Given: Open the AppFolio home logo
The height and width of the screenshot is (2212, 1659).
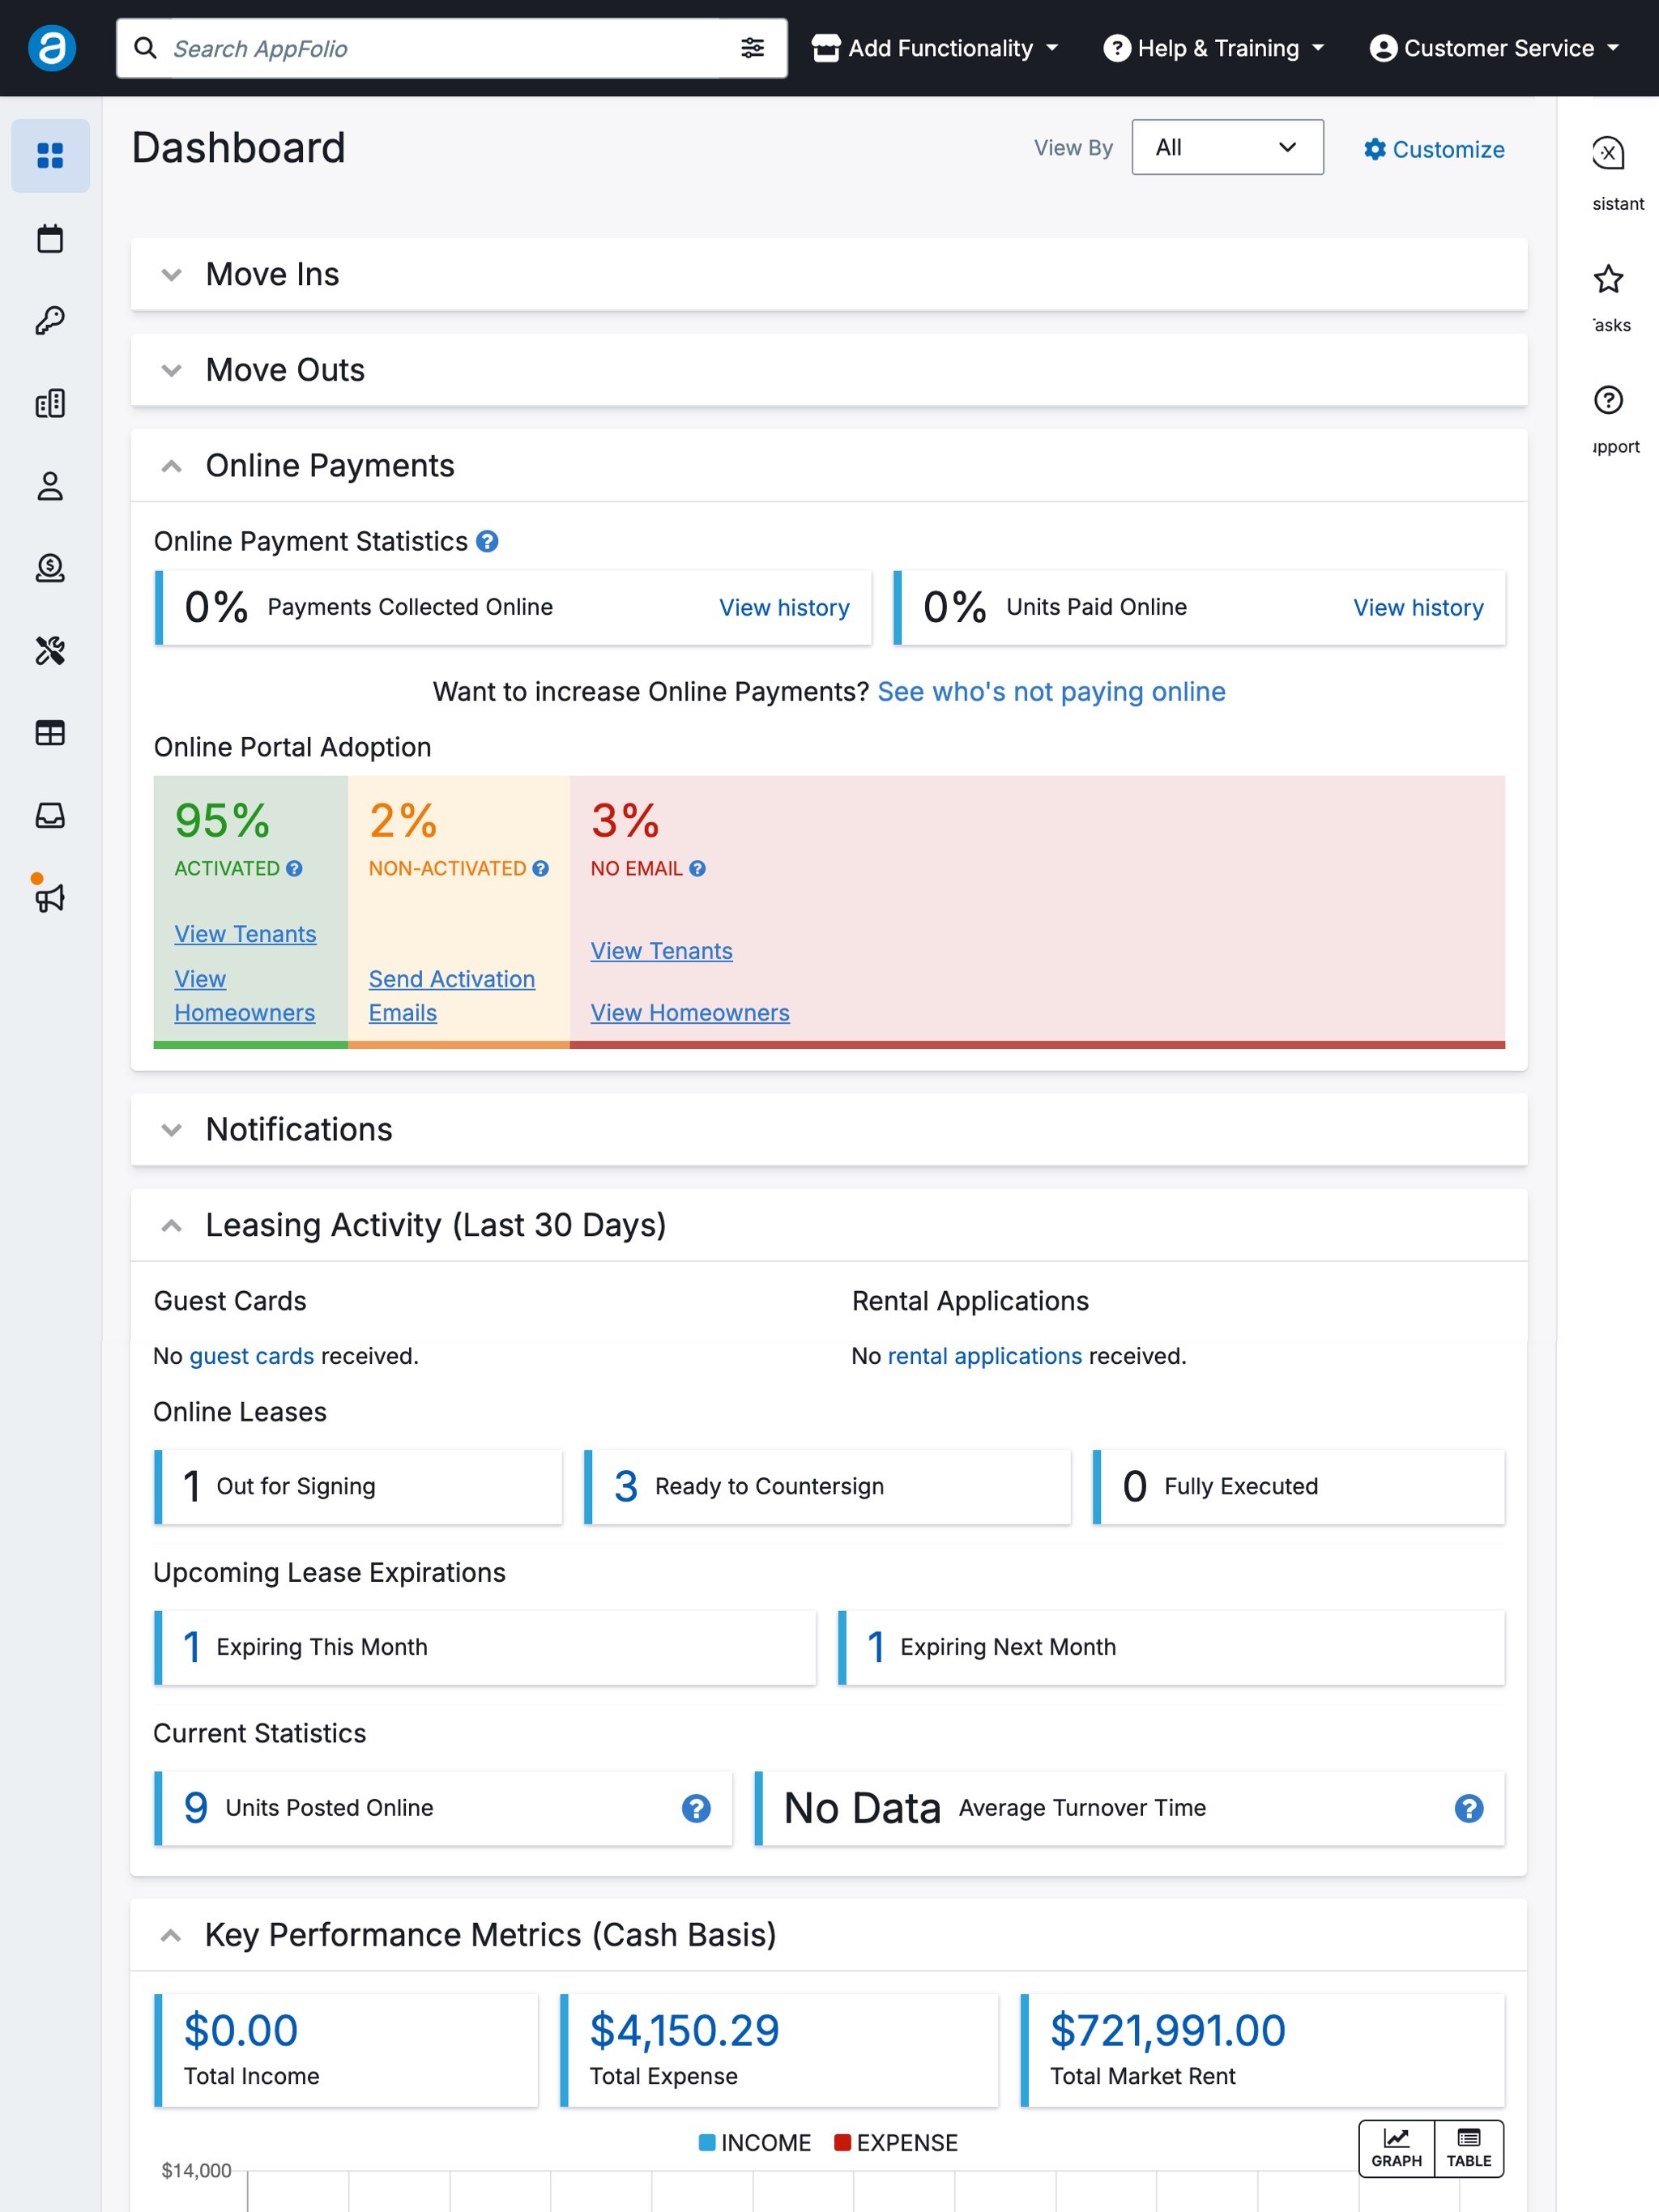Looking at the screenshot, I should (x=51, y=48).
